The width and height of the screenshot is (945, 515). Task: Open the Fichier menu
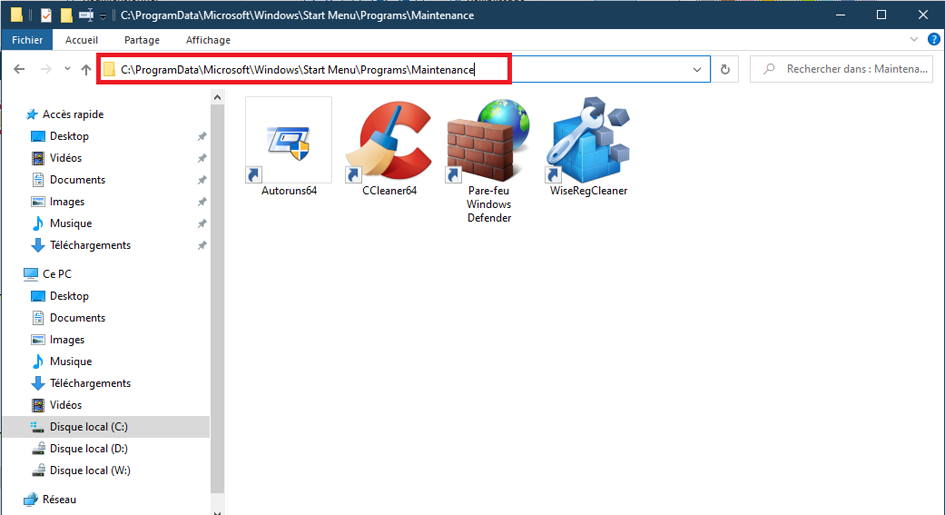point(27,40)
